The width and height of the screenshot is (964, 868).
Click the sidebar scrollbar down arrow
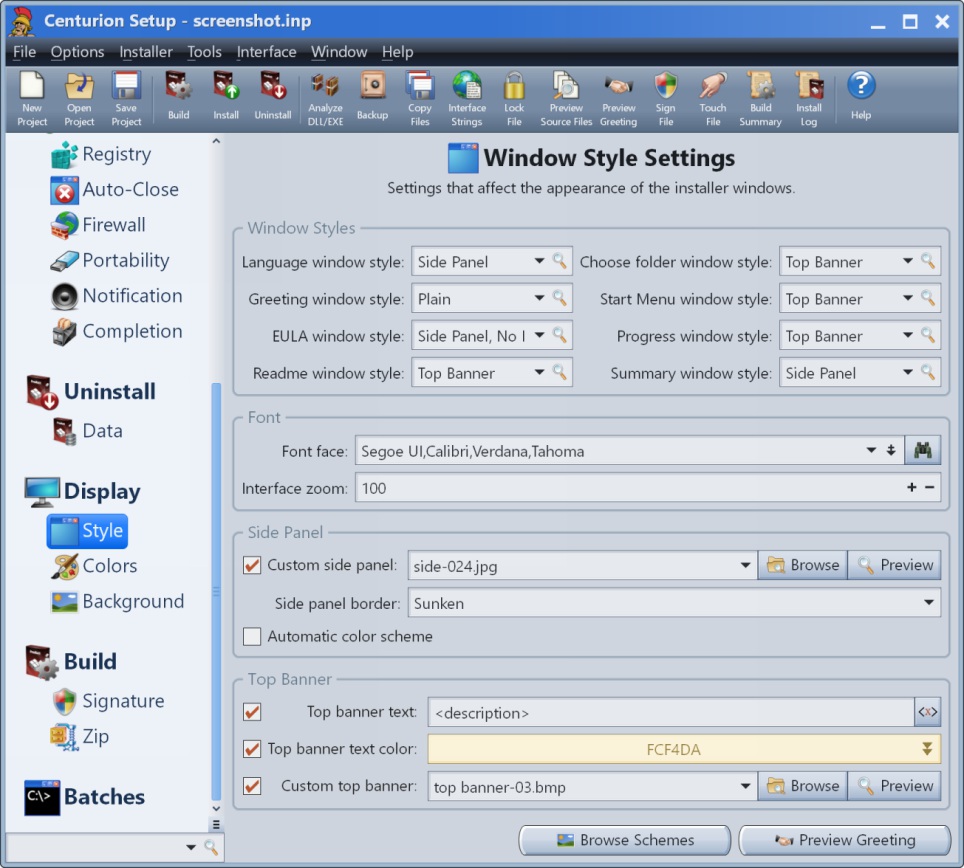click(x=216, y=808)
